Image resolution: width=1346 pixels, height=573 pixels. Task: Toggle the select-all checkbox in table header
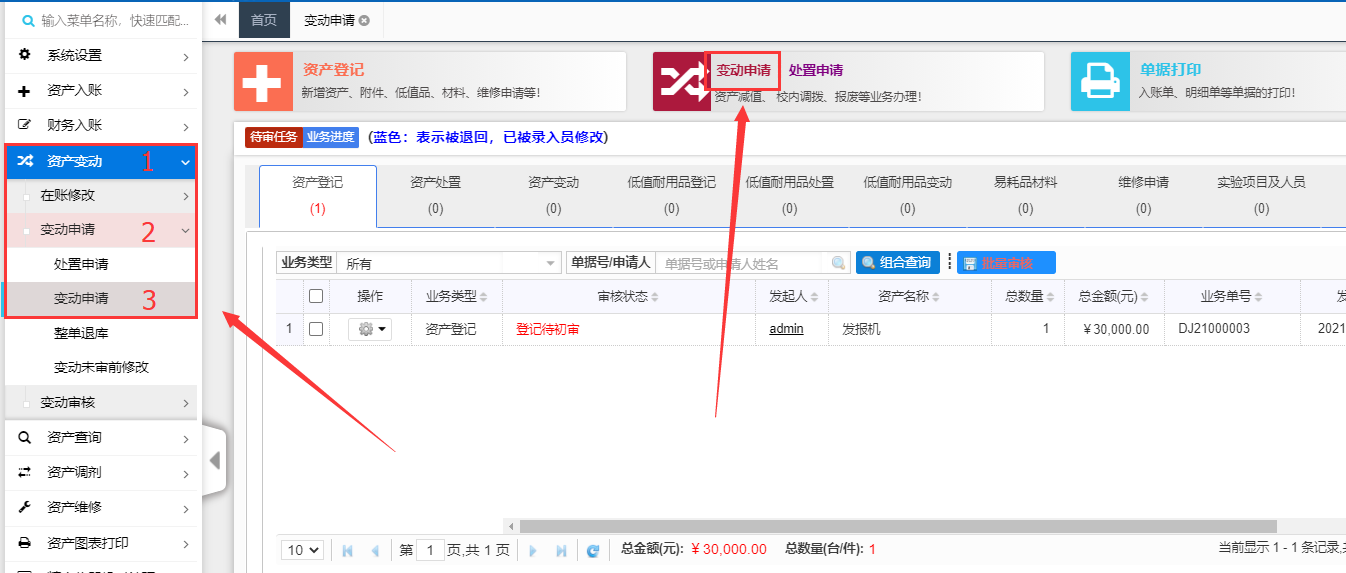coord(316,296)
